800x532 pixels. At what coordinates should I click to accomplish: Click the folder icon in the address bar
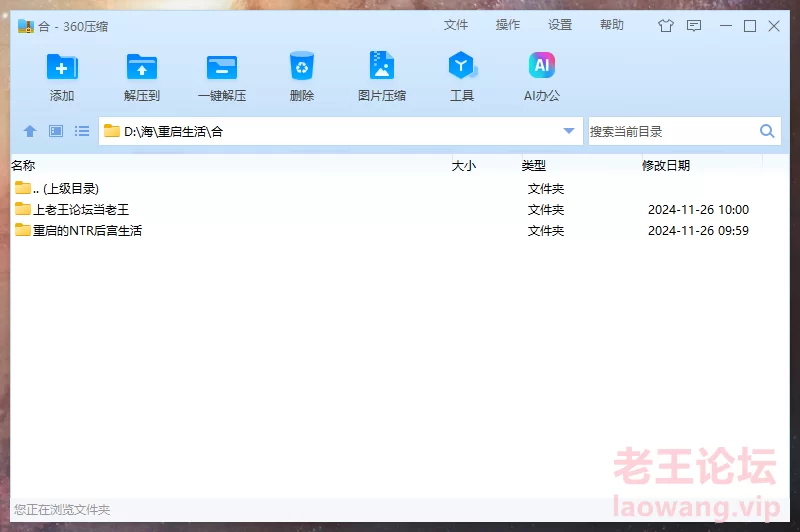click(x=112, y=131)
